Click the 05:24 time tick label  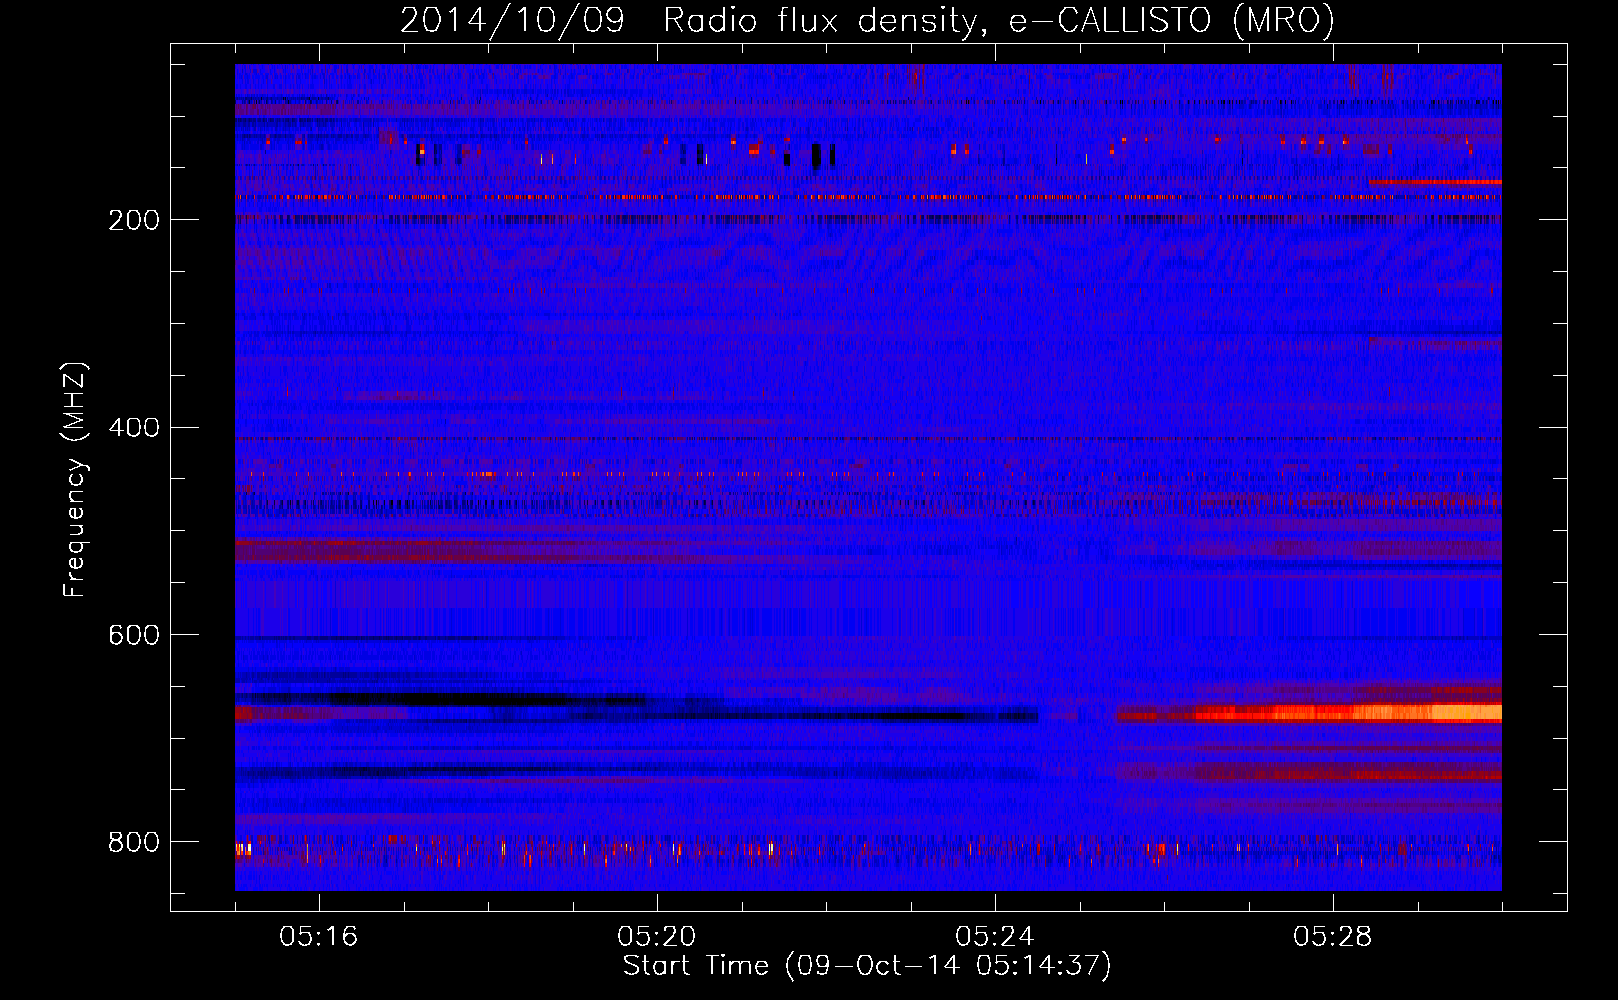click(995, 937)
